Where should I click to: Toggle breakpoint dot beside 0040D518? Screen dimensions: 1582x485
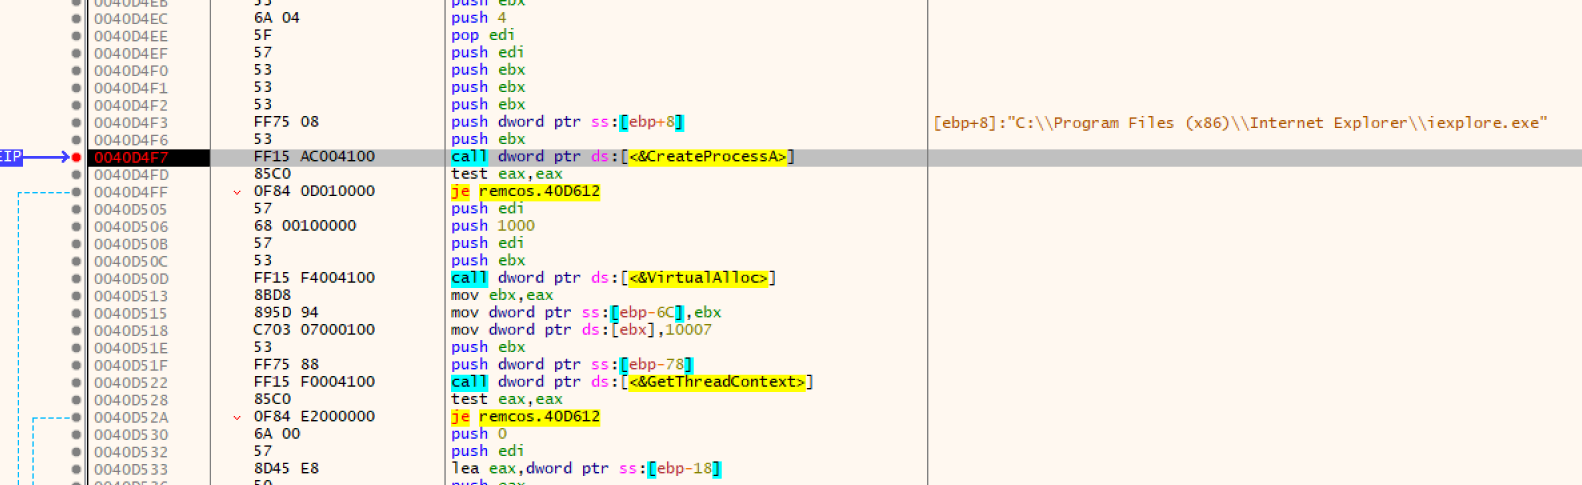coord(76,330)
